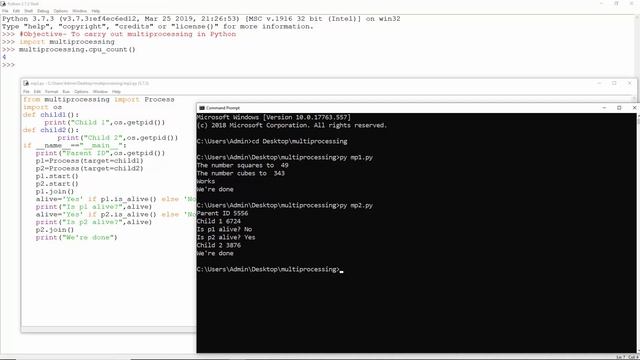This screenshot has width=640, height=360.
Task: Click the mp2.py editor title bar icon
Action: point(26,83)
